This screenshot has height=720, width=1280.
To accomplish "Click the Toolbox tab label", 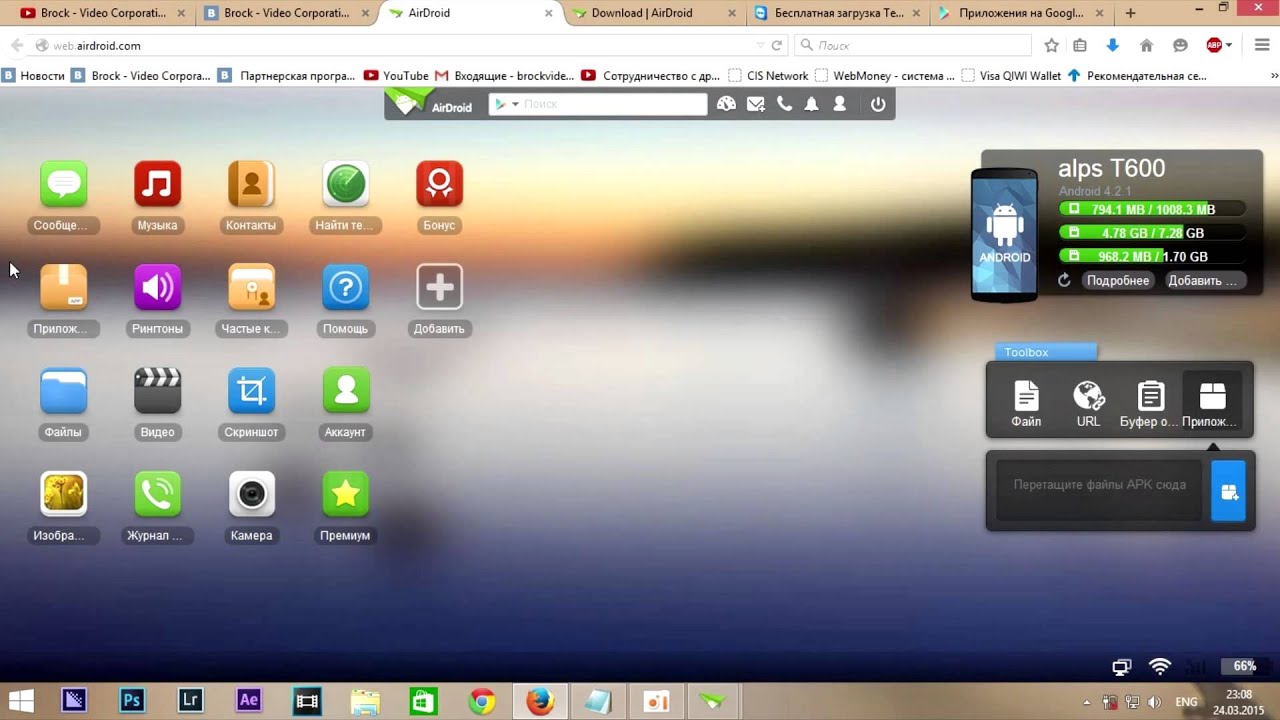I will pos(1046,352).
